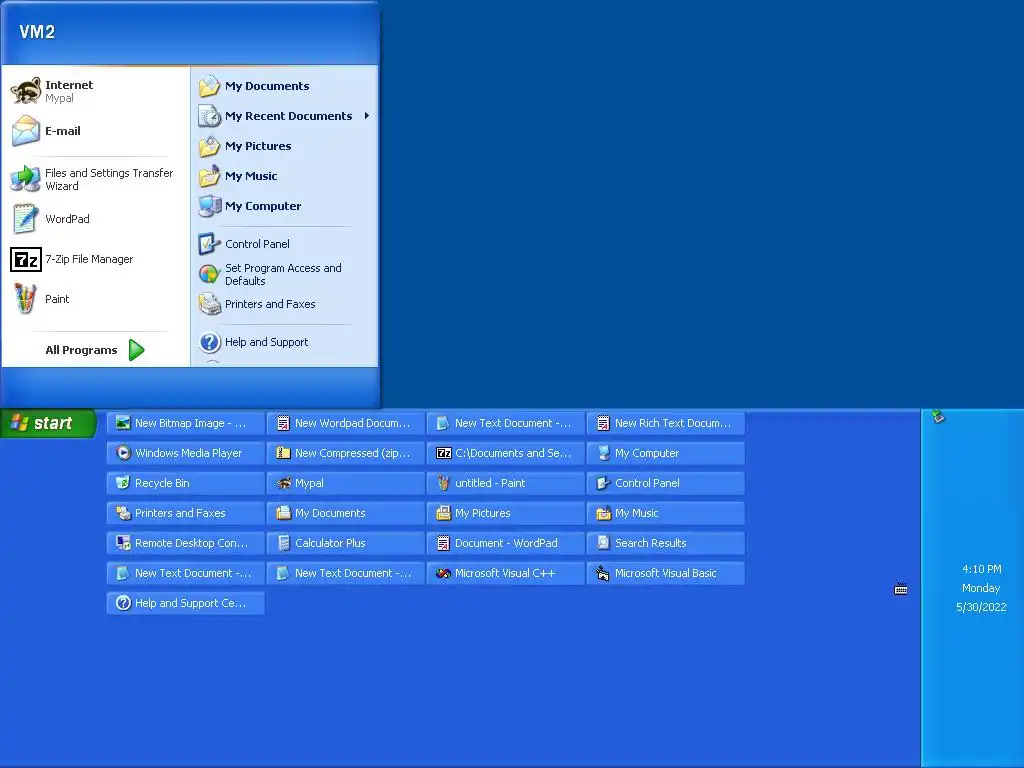Click the start button
The width and height of the screenshot is (1024, 768).
pos(48,423)
